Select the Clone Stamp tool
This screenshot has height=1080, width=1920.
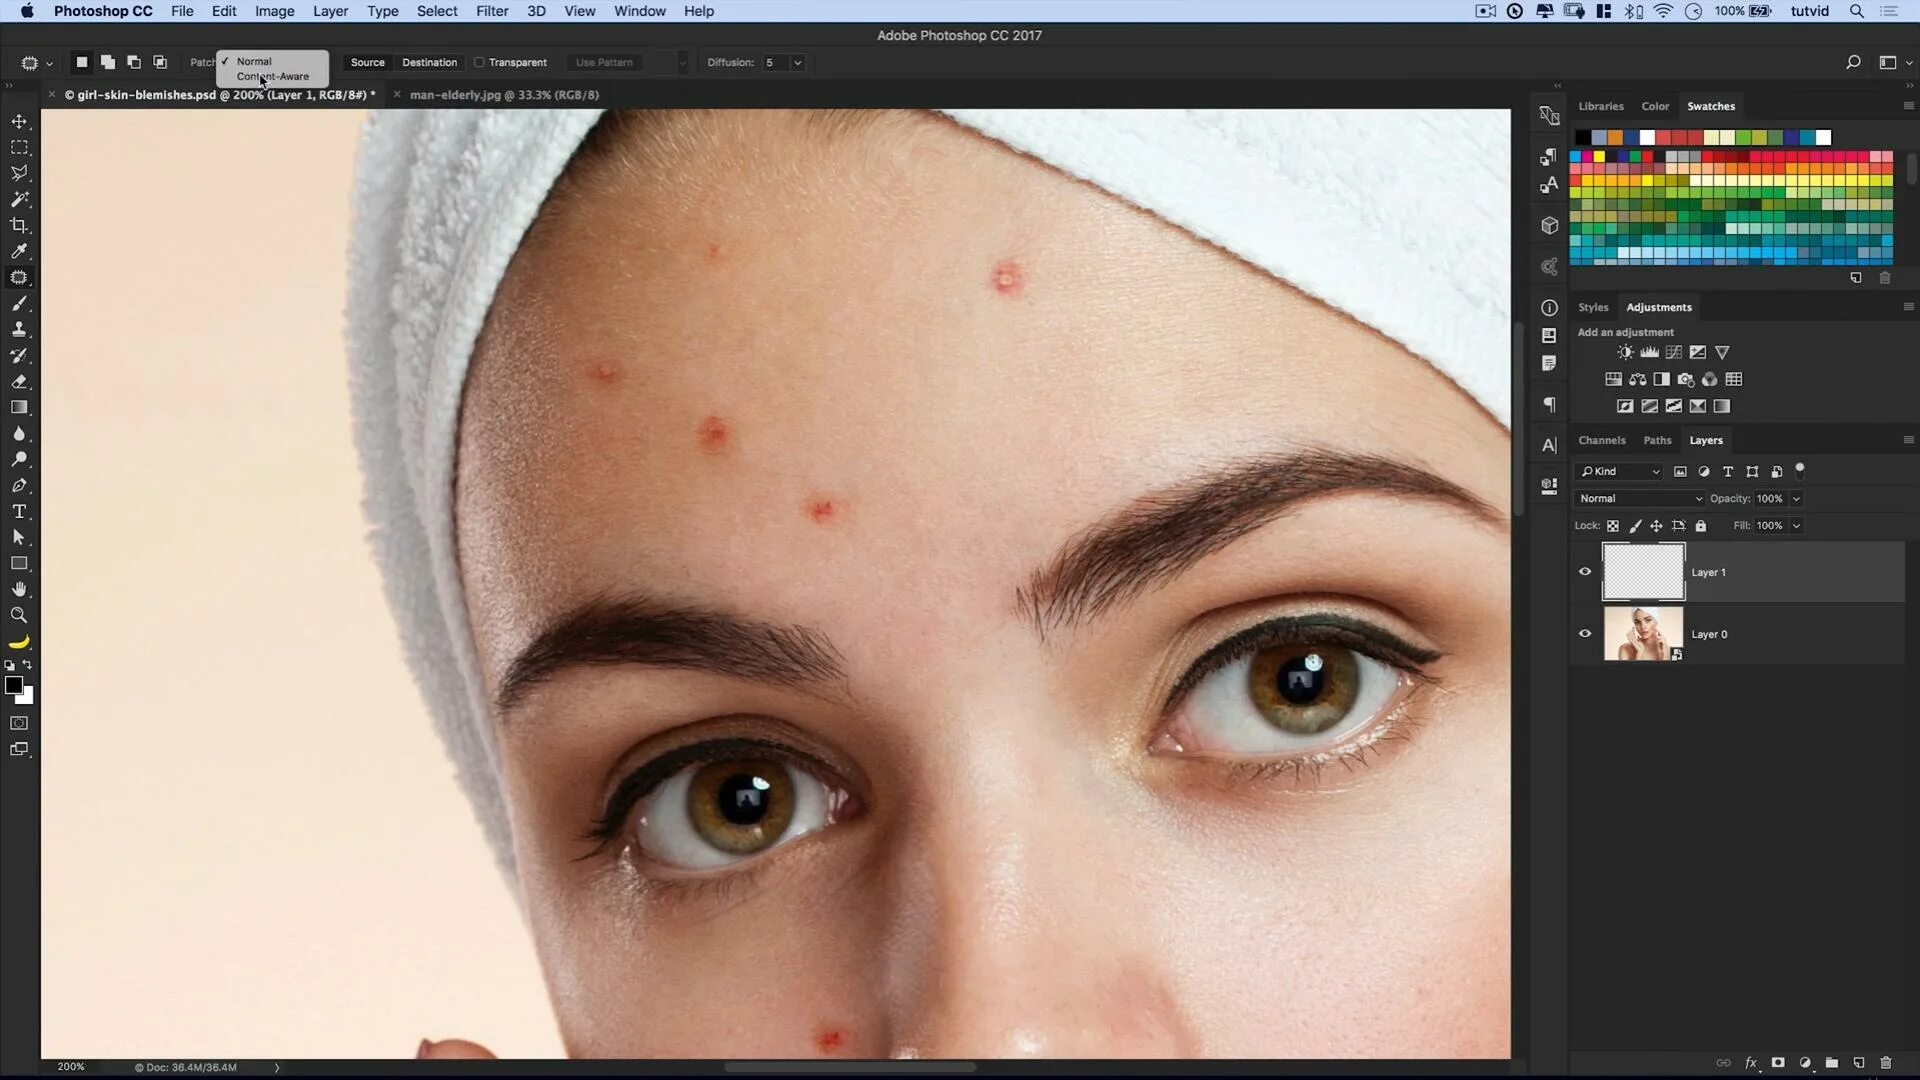click(19, 329)
